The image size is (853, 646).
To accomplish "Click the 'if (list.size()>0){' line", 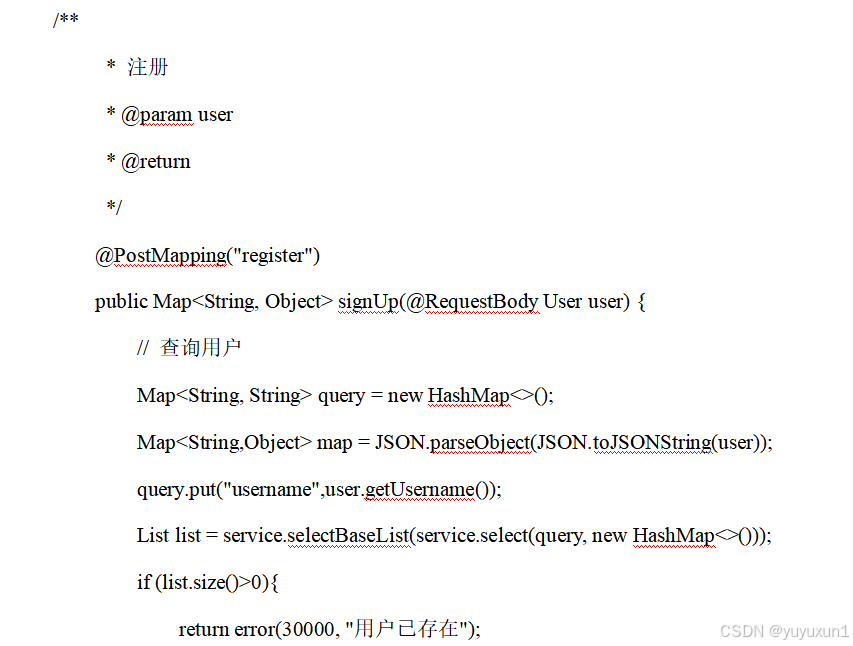I will pyautogui.click(x=208, y=583).
